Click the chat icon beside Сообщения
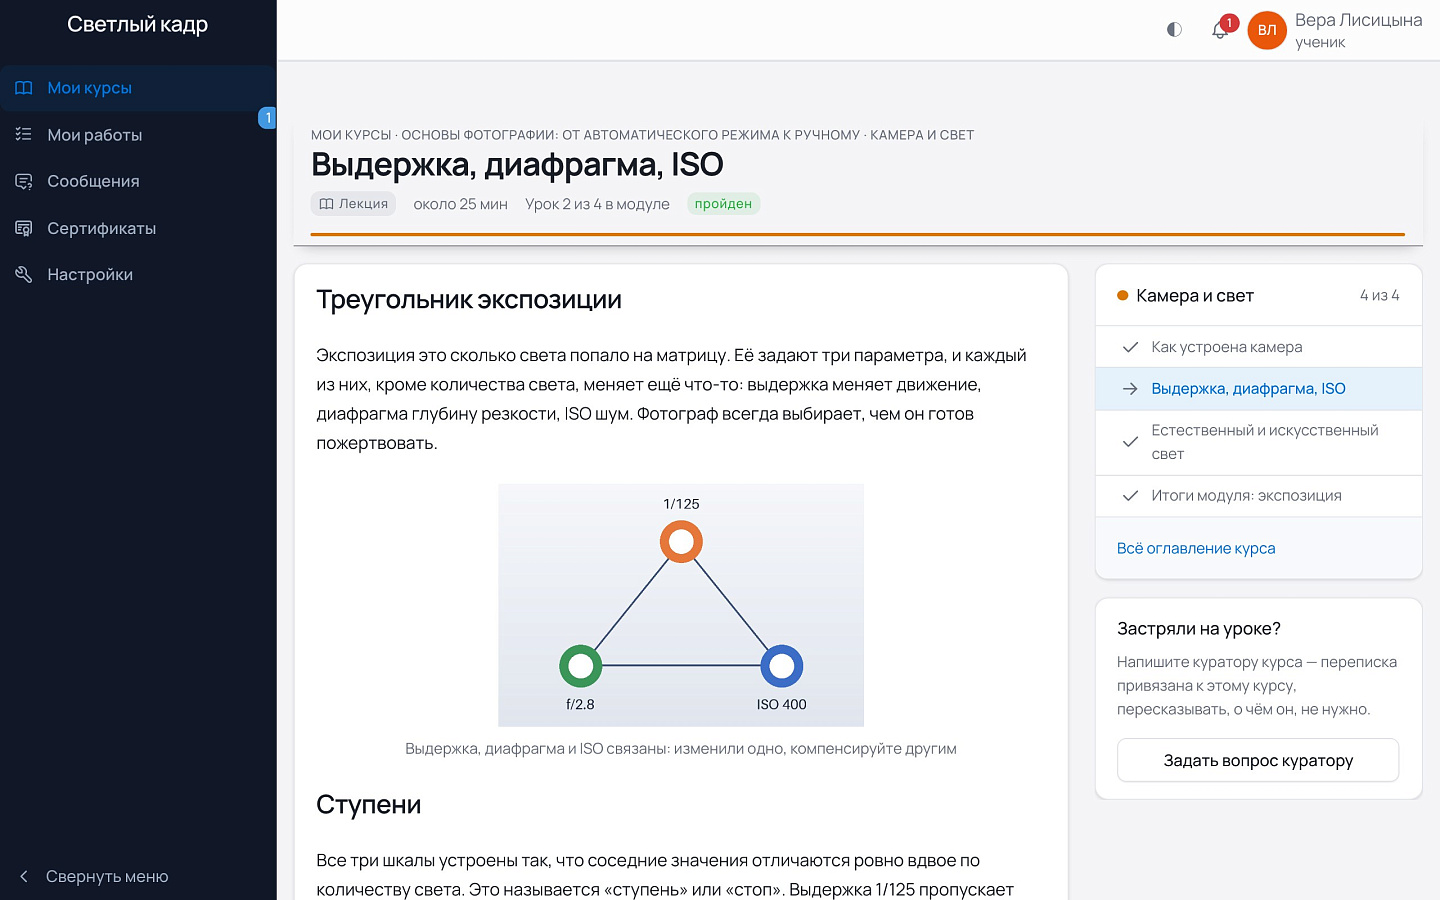Screen dimensions: 1440x900 click(24, 181)
